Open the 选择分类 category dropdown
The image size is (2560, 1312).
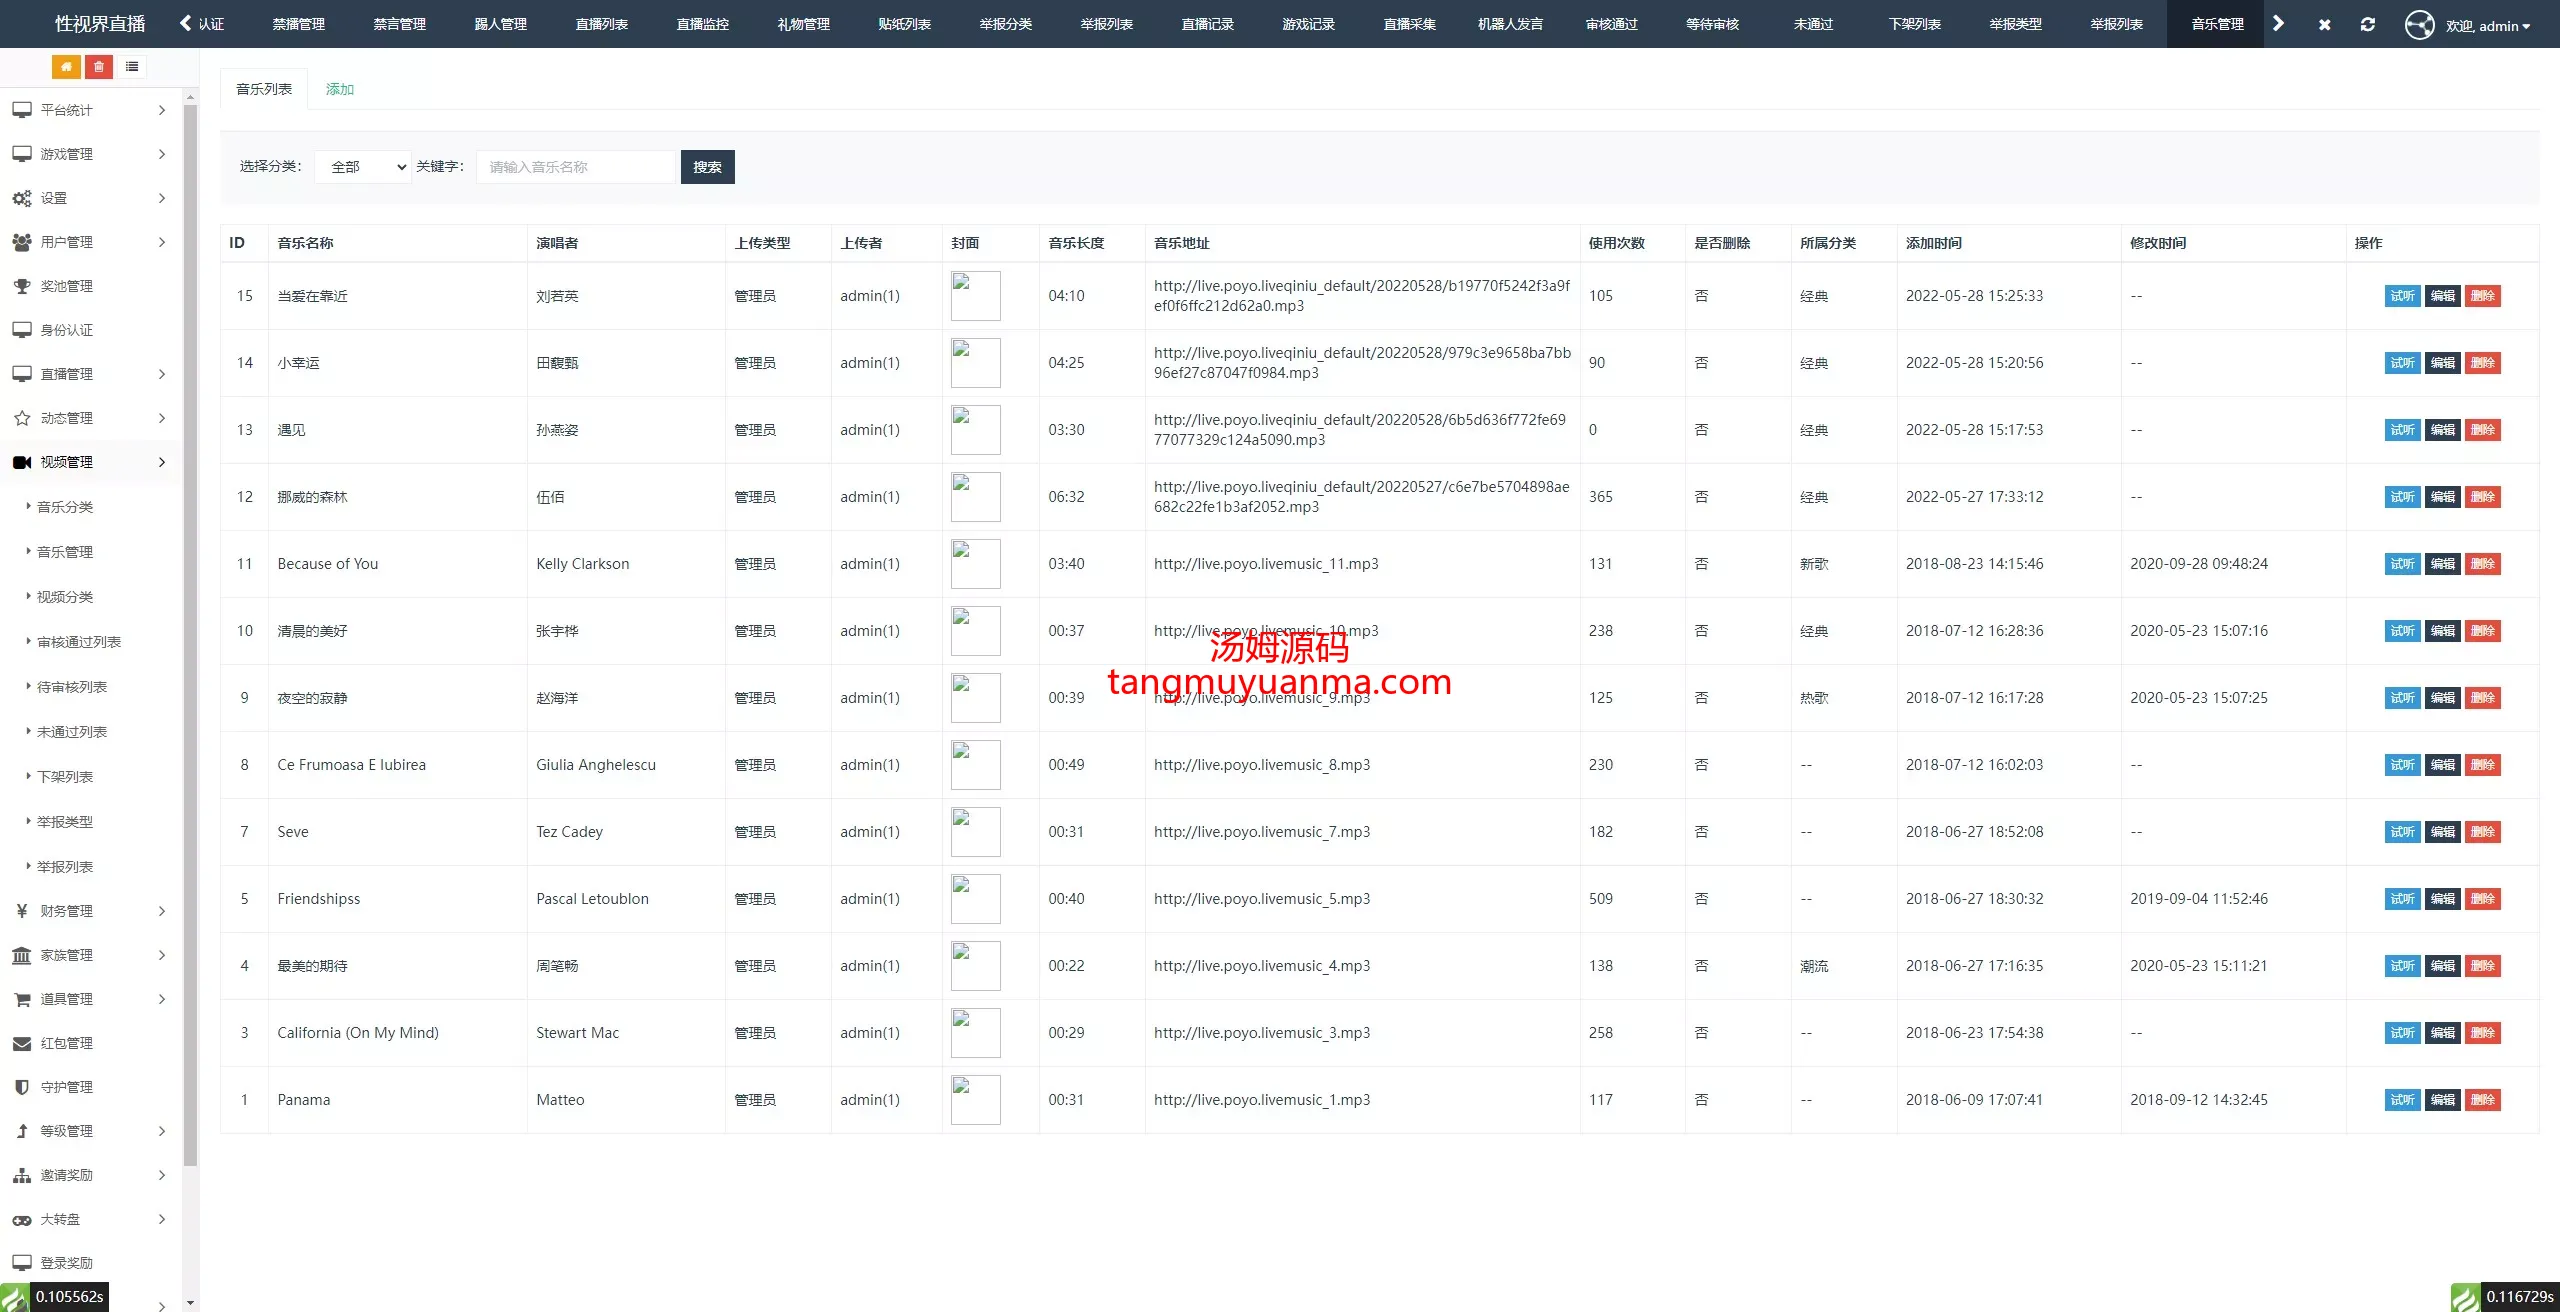coord(363,167)
